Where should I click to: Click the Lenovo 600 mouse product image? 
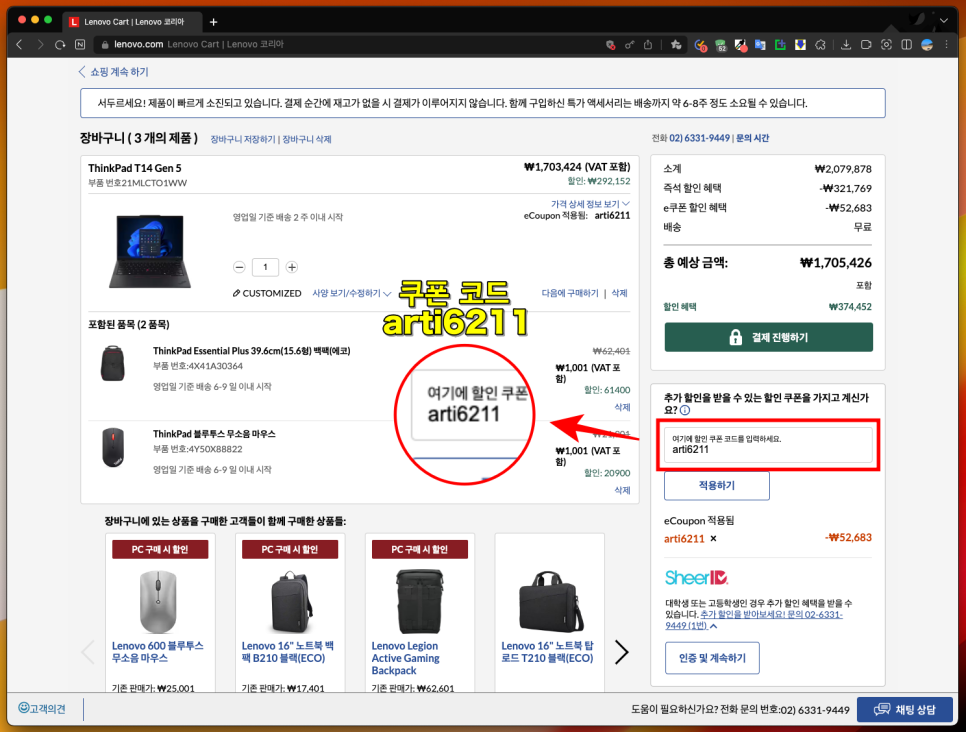[158, 602]
